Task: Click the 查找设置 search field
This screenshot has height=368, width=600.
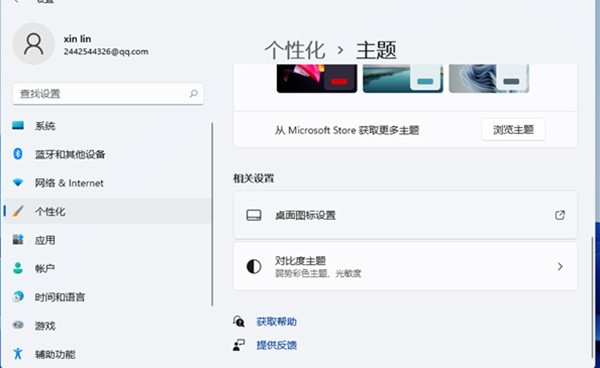Action: tap(108, 93)
